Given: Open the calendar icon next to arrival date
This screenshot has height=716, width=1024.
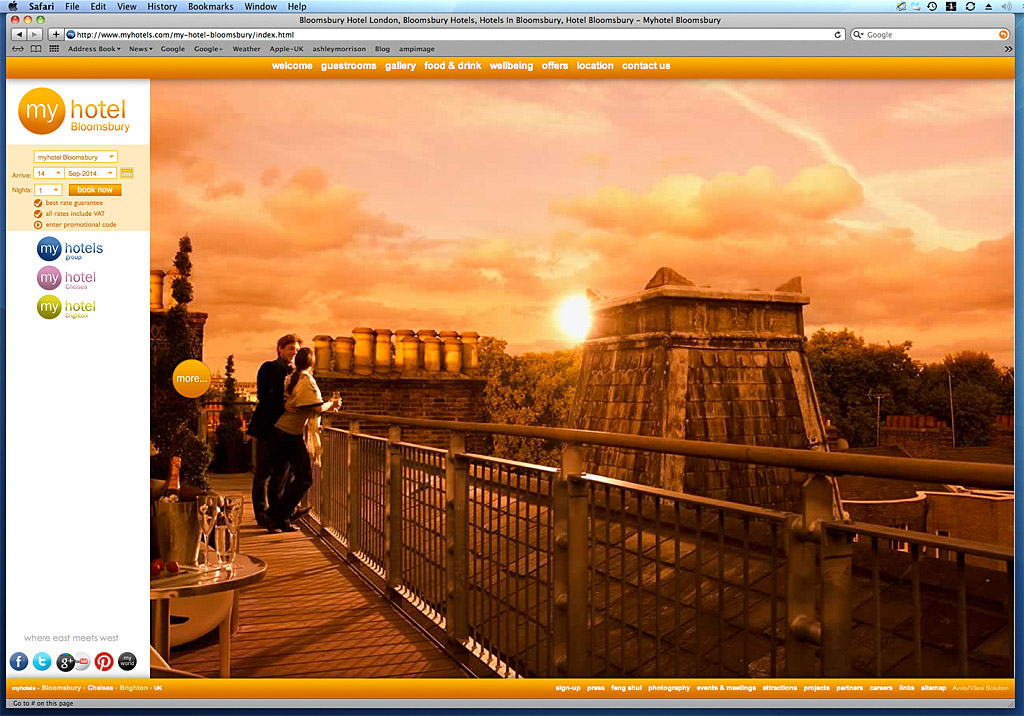Looking at the screenshot, I should (127, 173).
